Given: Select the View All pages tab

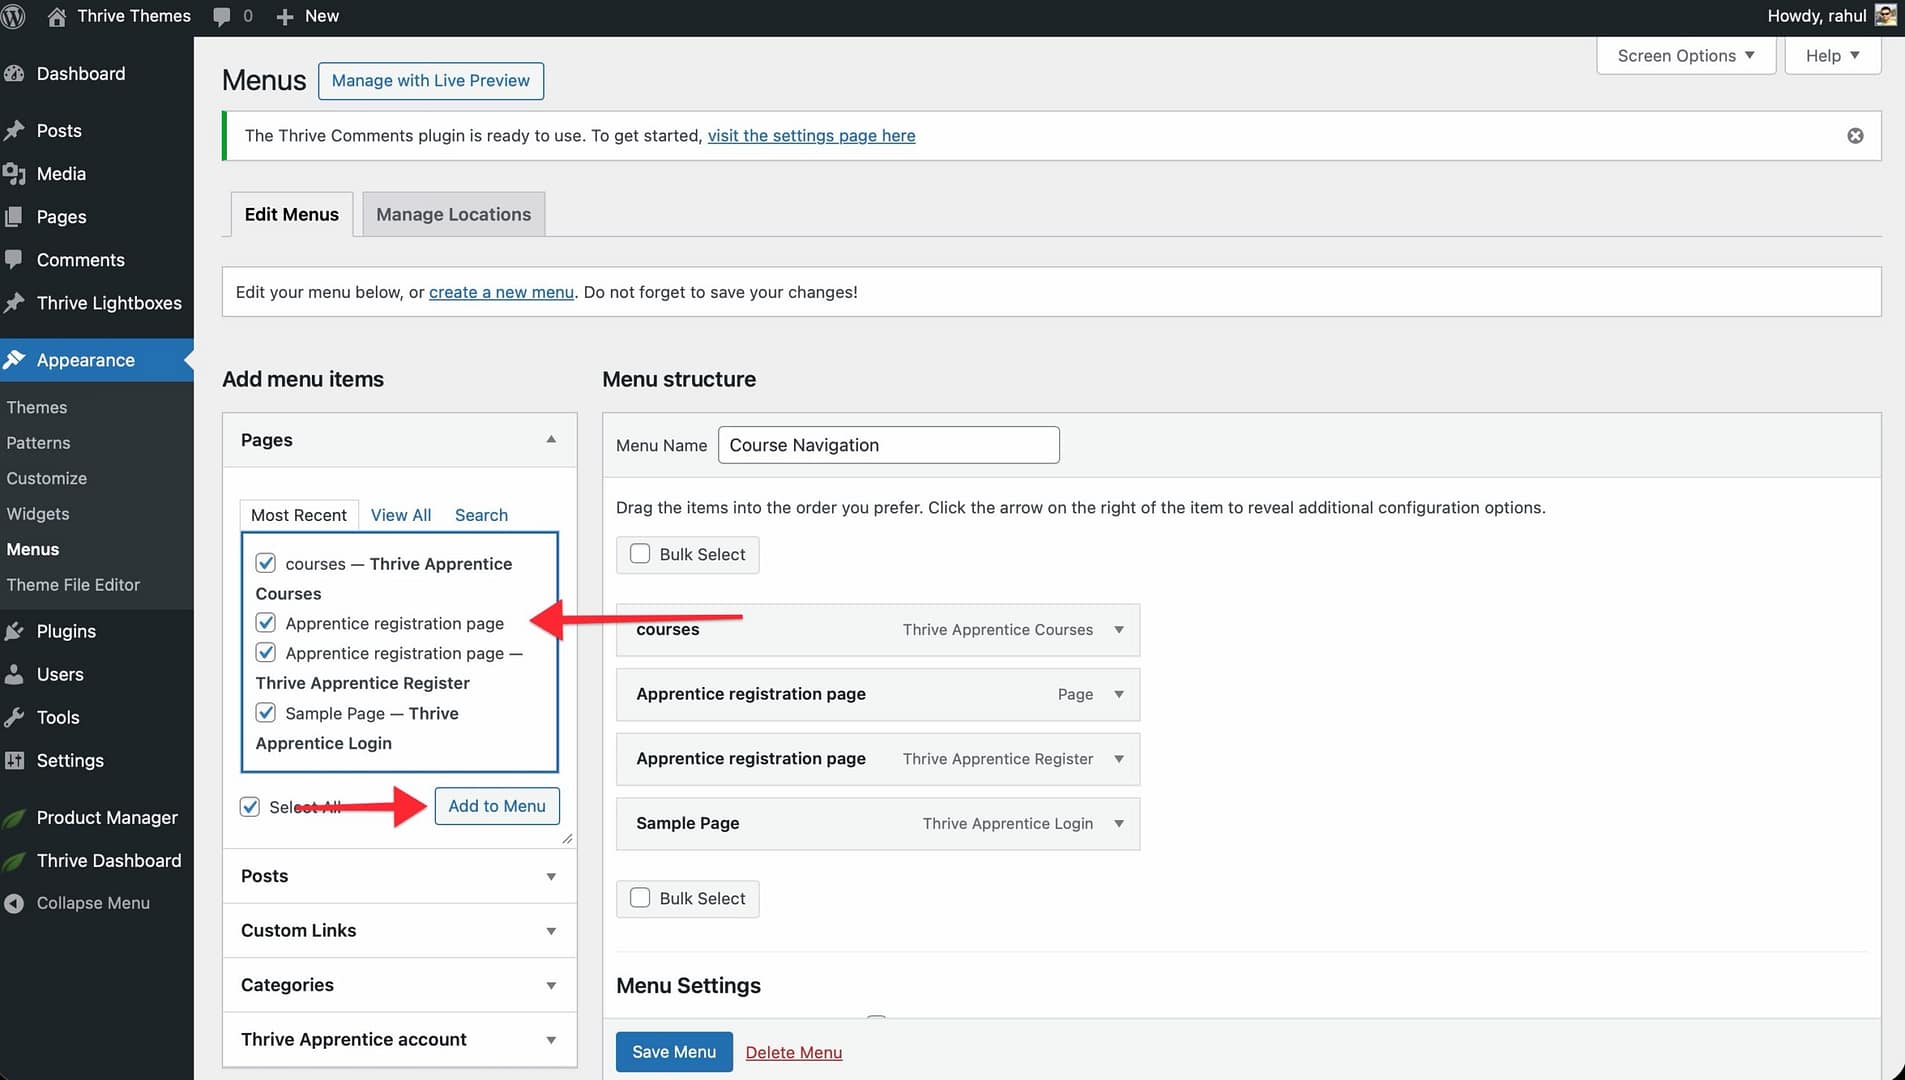Looking at the screenshot, I should [x=400, y=515].
